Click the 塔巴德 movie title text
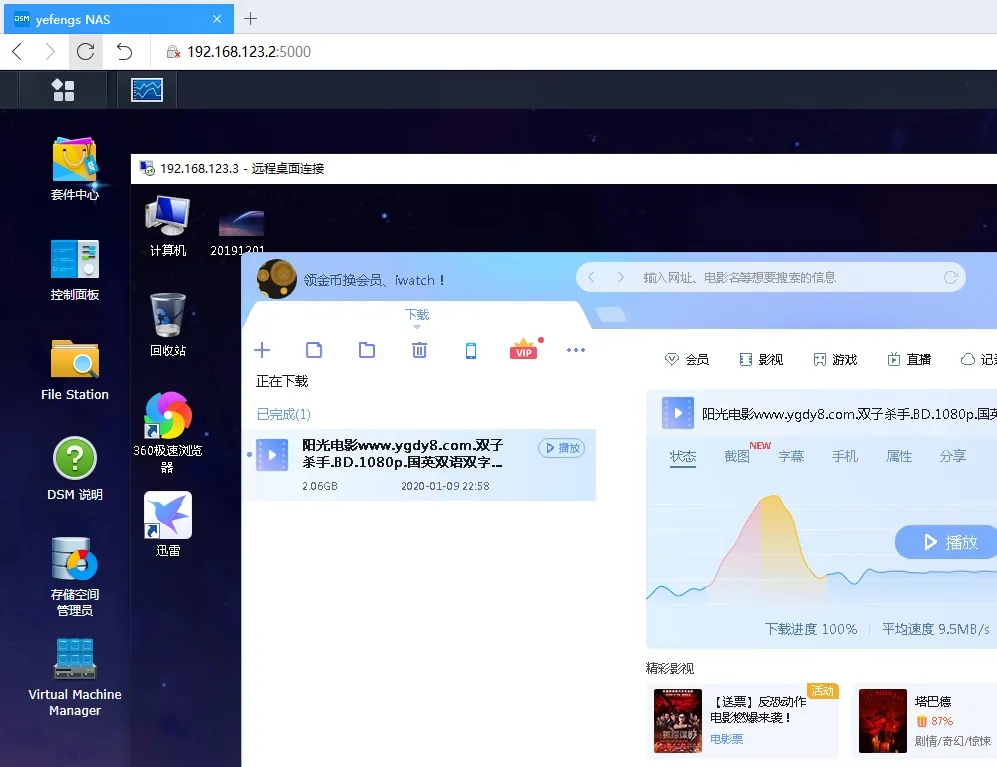 933,701
